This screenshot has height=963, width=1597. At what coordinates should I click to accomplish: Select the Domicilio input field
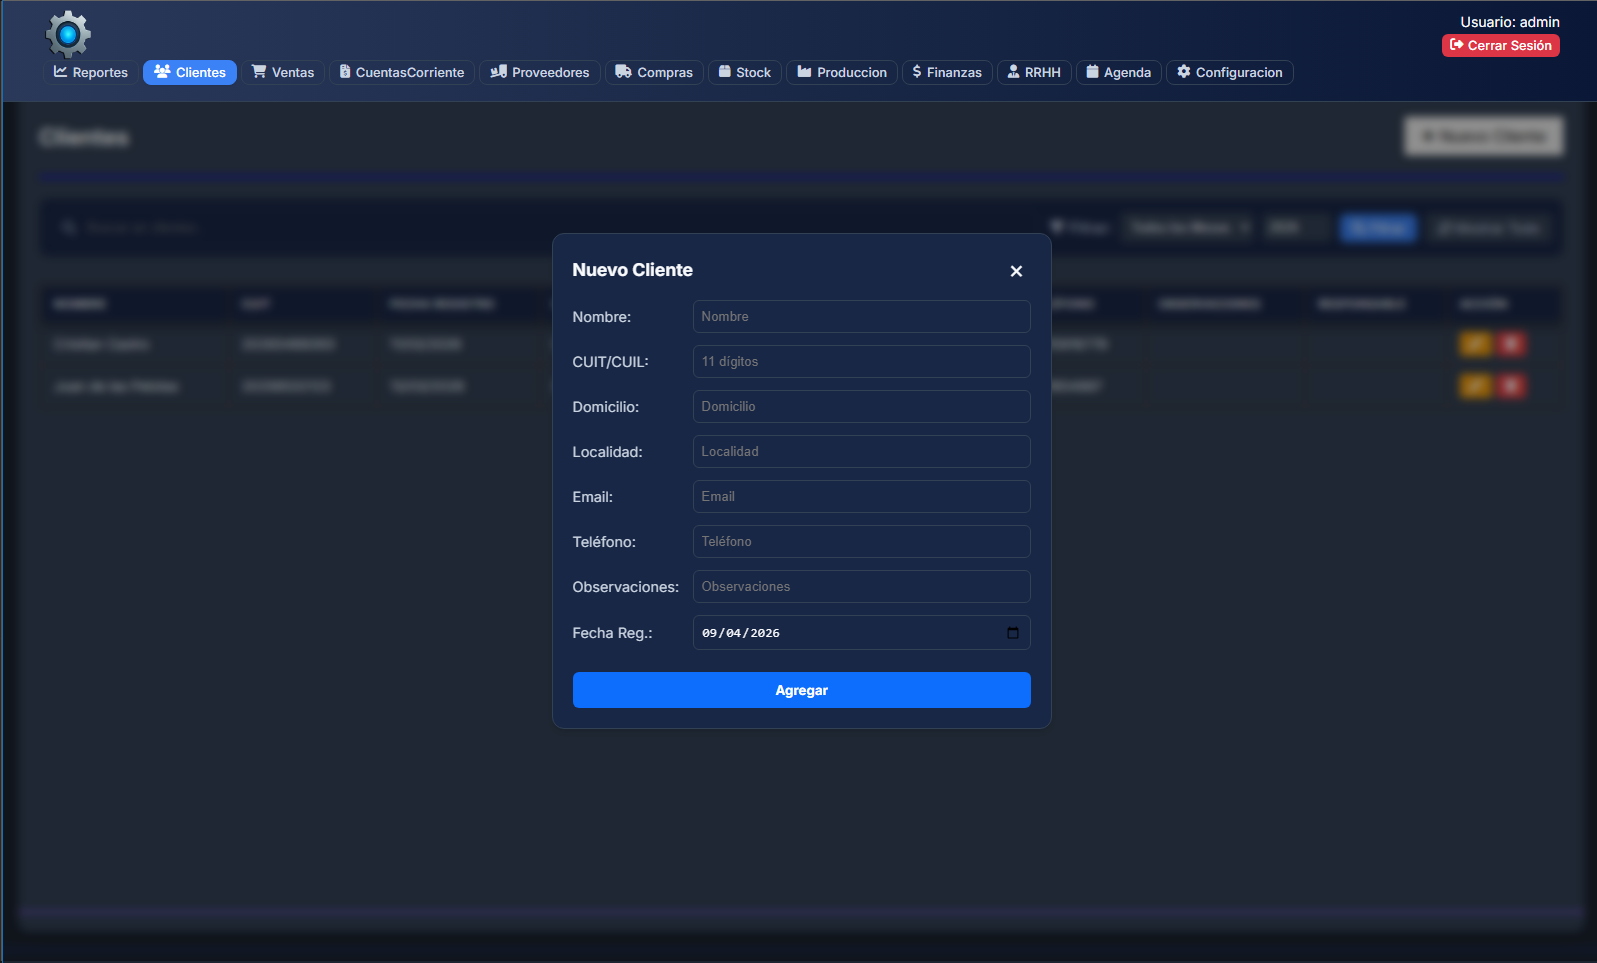point(862,406)
